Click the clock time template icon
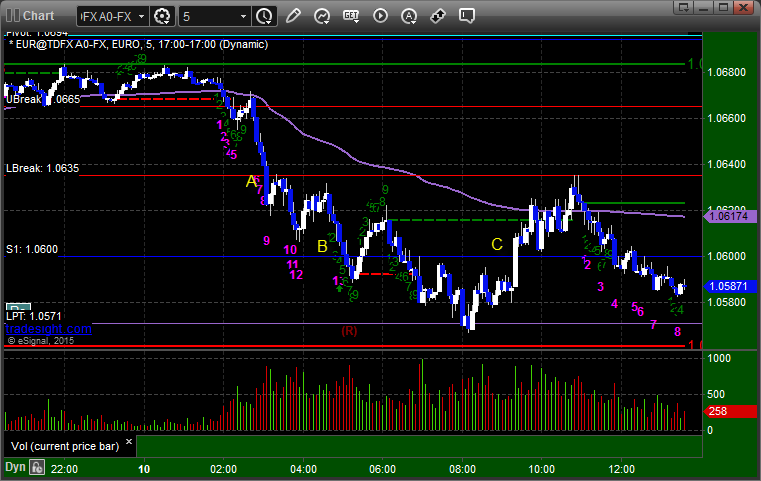 tap(264, 16)
